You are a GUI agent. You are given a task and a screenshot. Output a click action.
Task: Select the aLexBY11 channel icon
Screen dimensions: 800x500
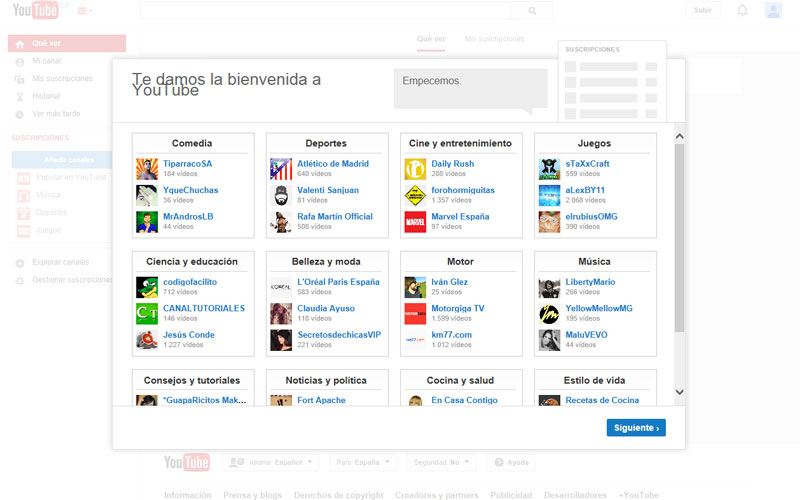(x=549, y=195)
